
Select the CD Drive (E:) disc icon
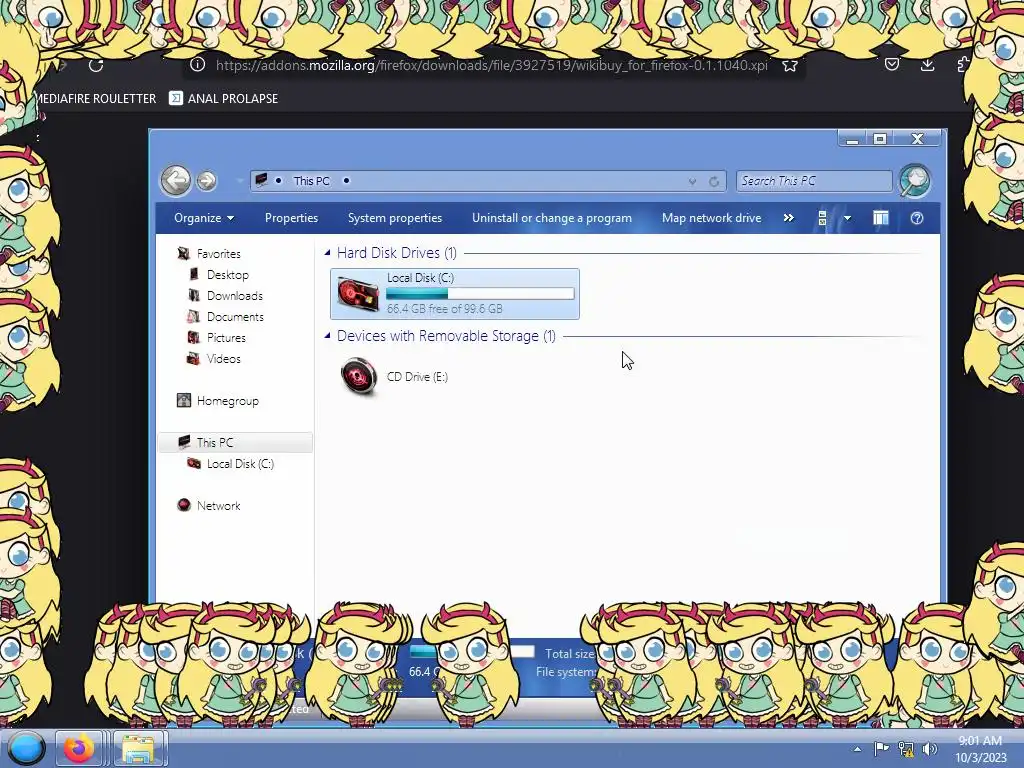[359, 376]
